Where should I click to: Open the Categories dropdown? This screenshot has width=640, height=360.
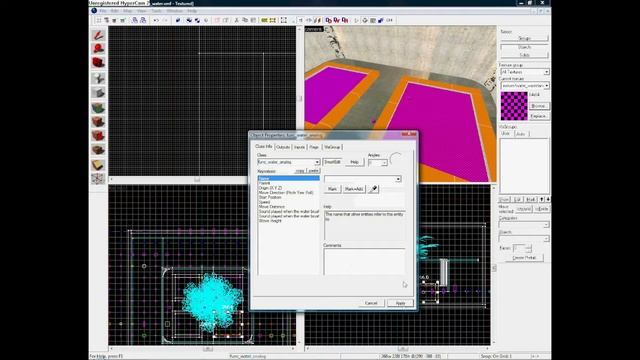[x=546, y=225]
